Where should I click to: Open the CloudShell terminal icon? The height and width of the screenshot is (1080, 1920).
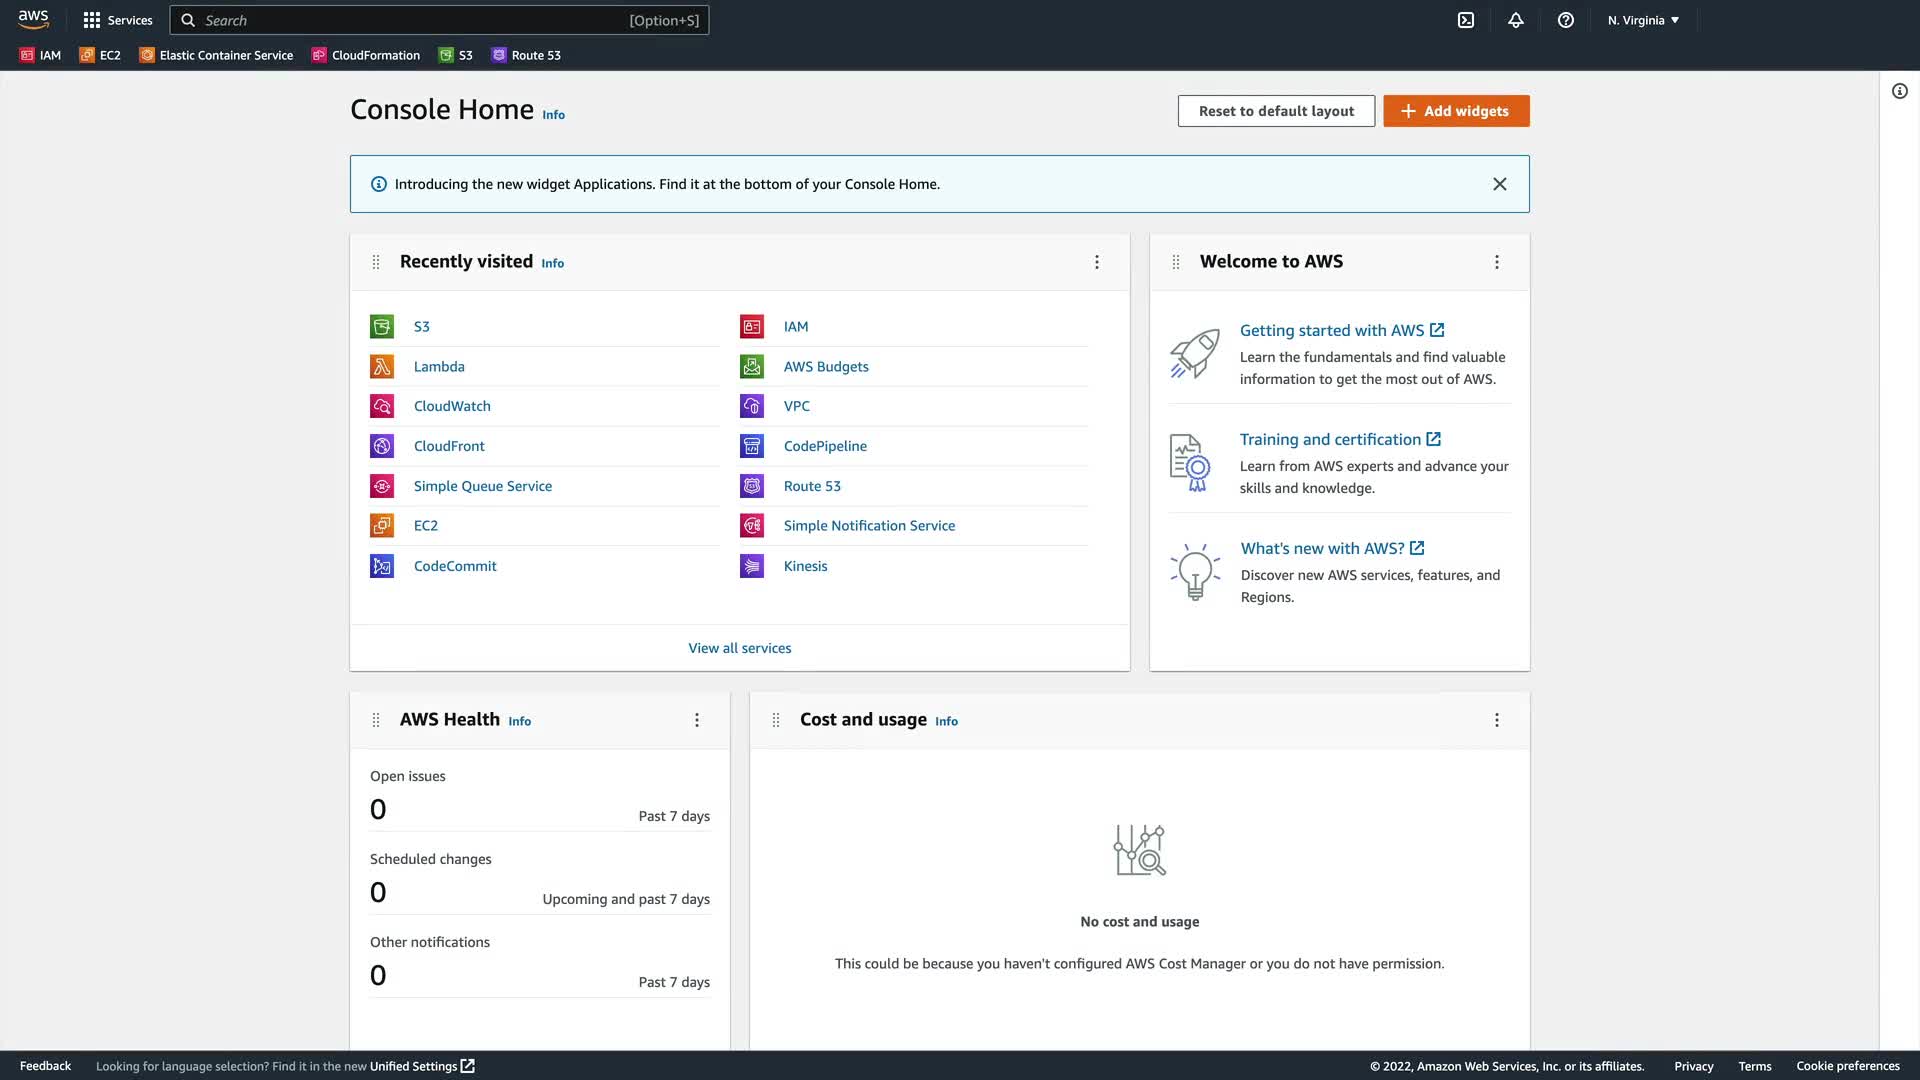click(1466, 20)
